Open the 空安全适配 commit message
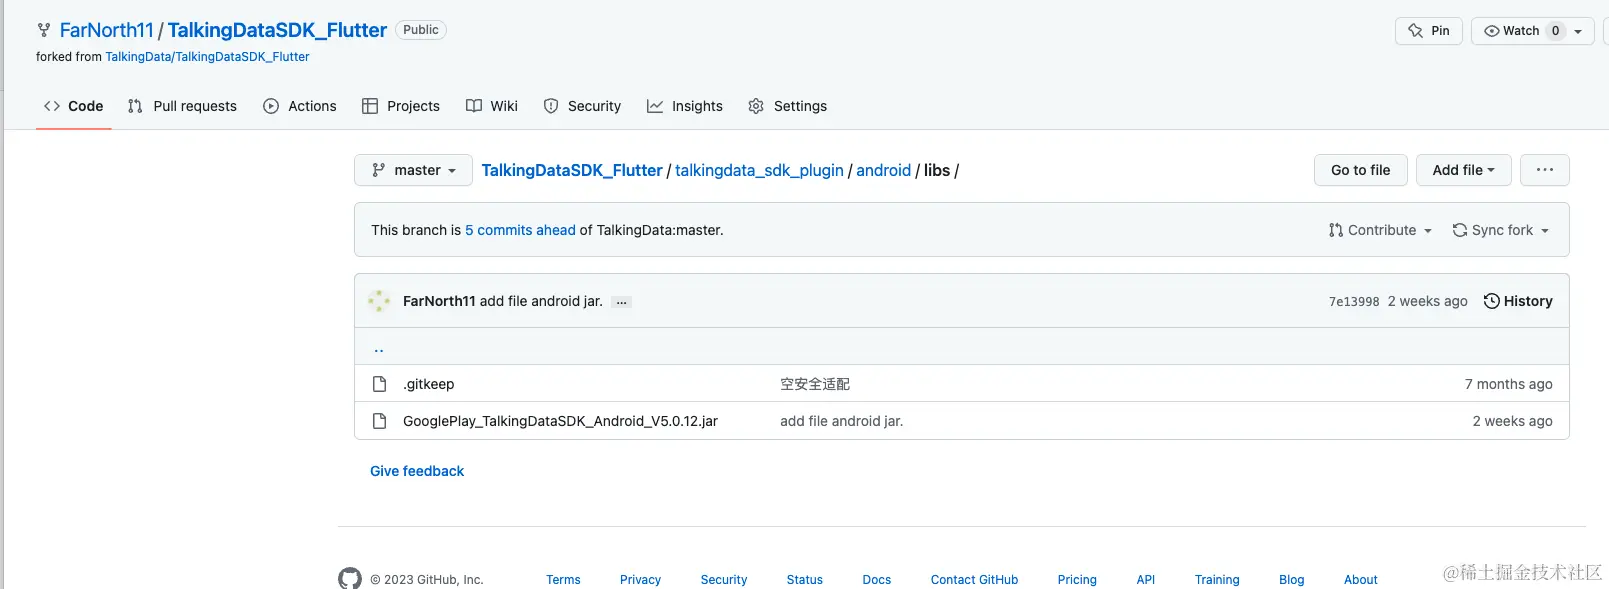 (x=815, y=384)
